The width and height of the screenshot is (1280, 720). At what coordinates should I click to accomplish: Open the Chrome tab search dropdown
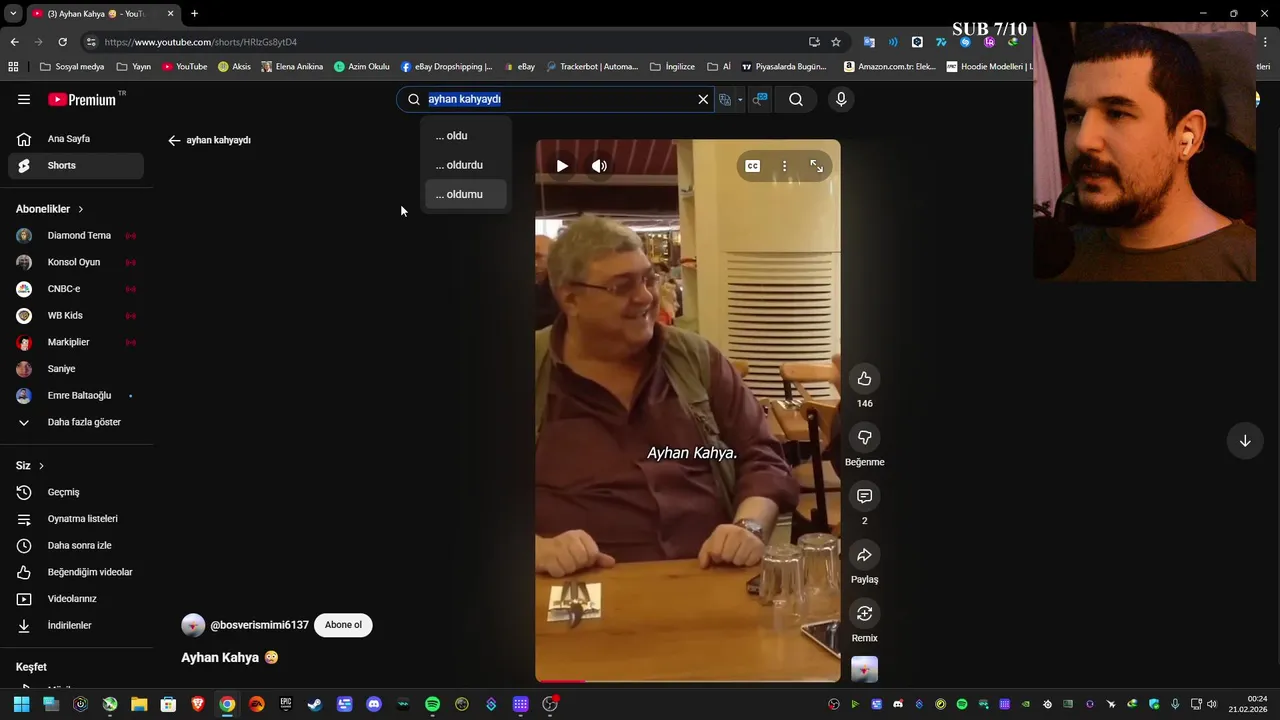(x=12, y=13)
